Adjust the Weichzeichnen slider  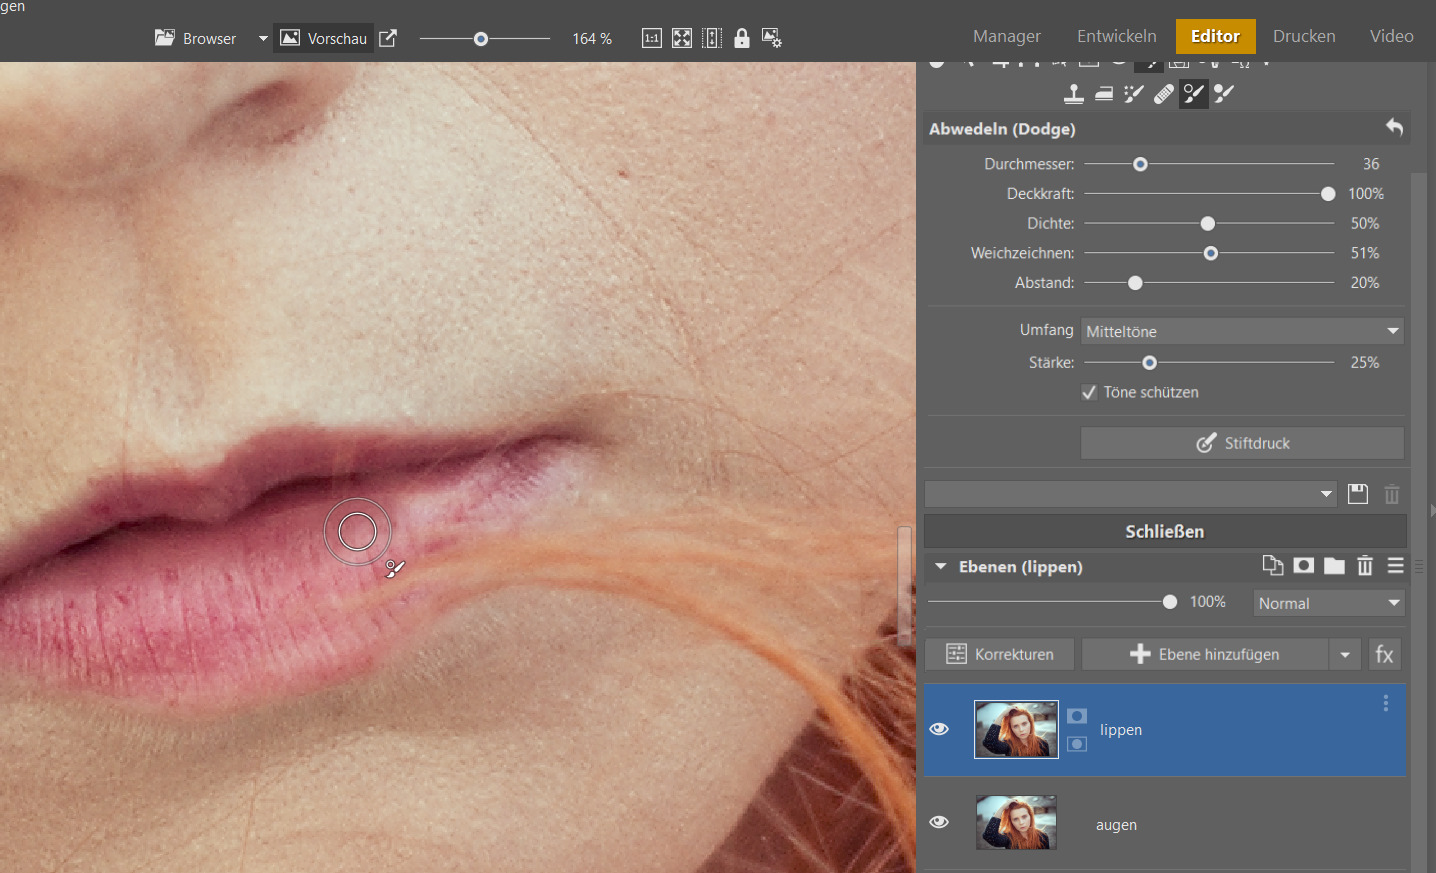[x=1211, y=253]
